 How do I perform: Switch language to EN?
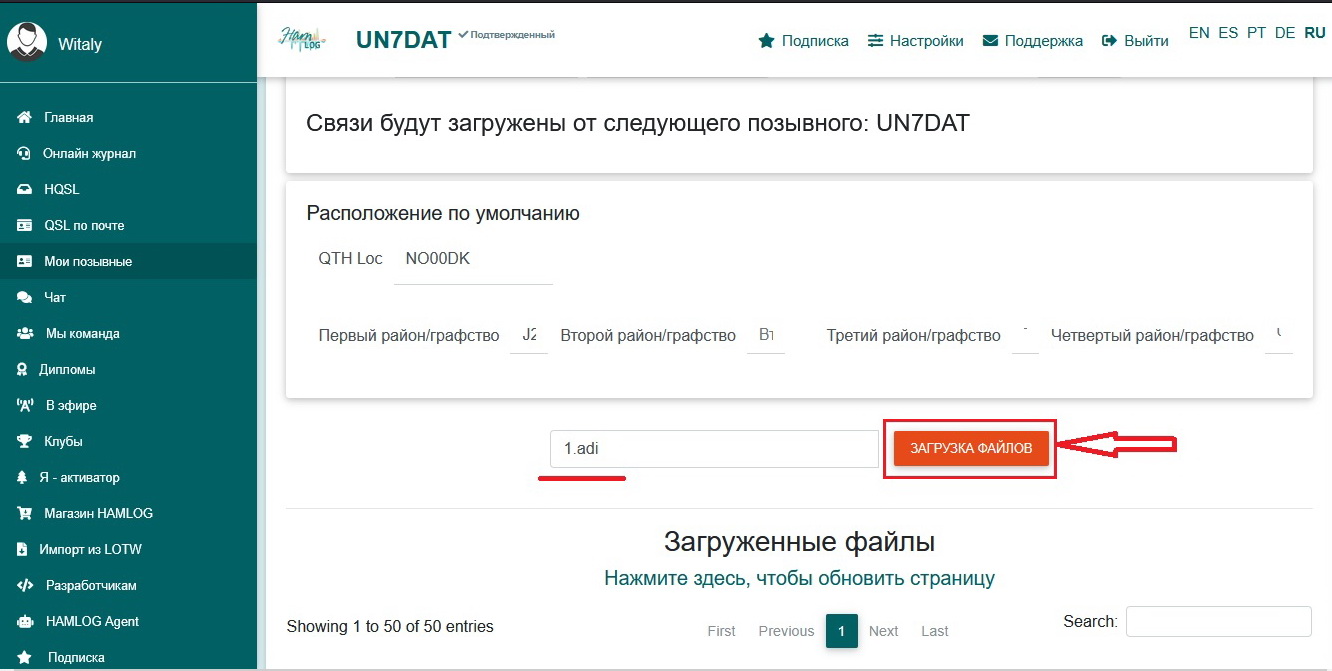1199,33
